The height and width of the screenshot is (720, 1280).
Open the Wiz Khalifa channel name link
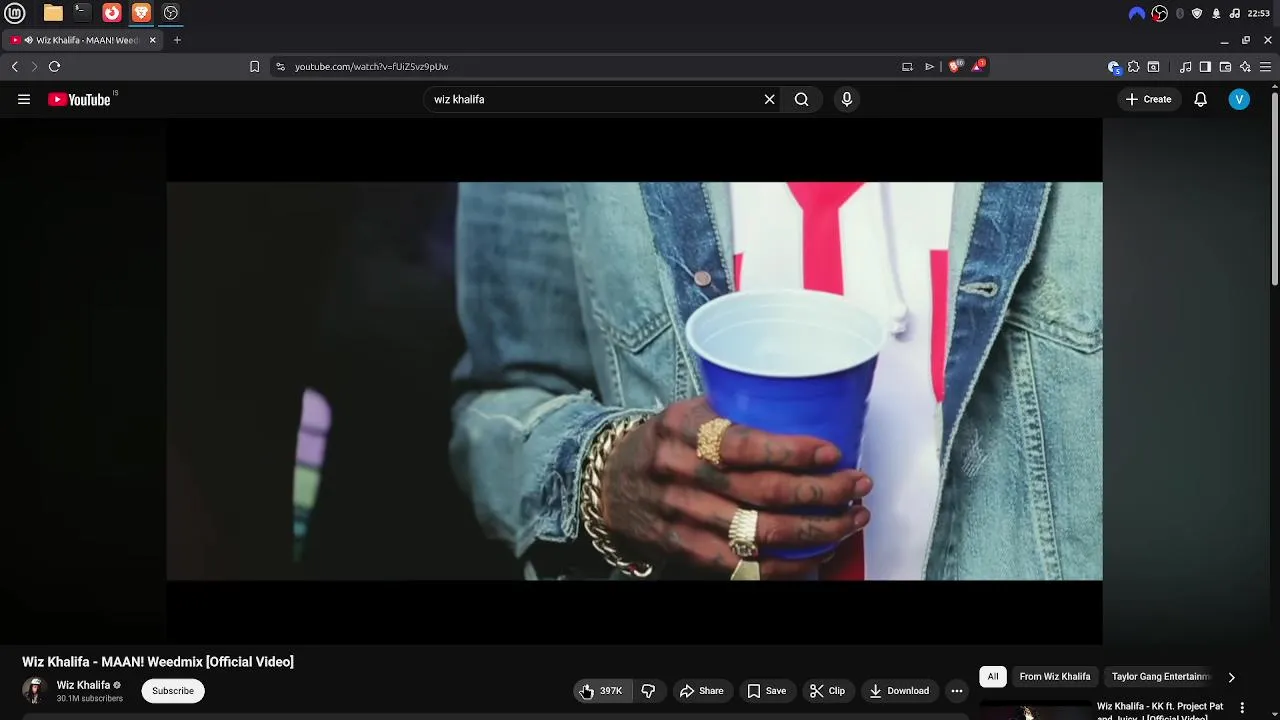click(83, 685)
